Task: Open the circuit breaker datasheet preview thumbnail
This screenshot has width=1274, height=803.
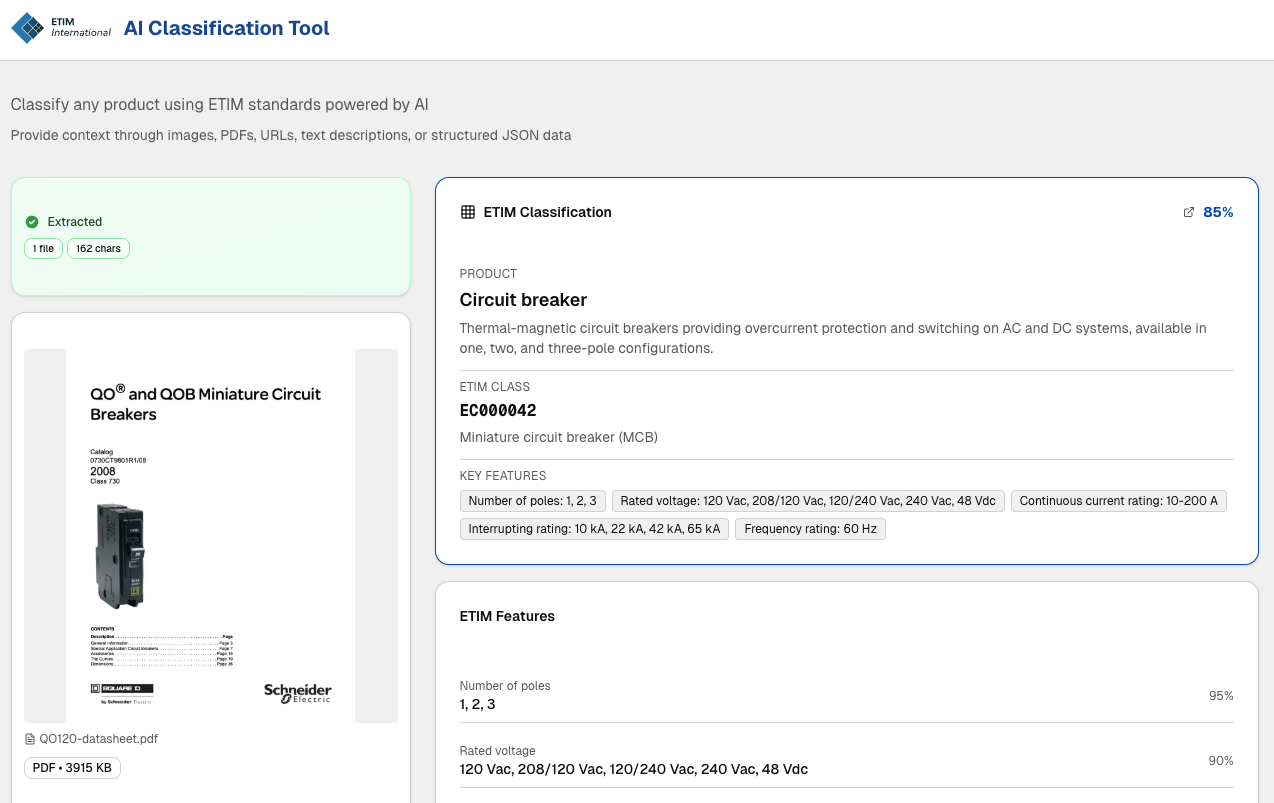Action: tap(210, 535)
